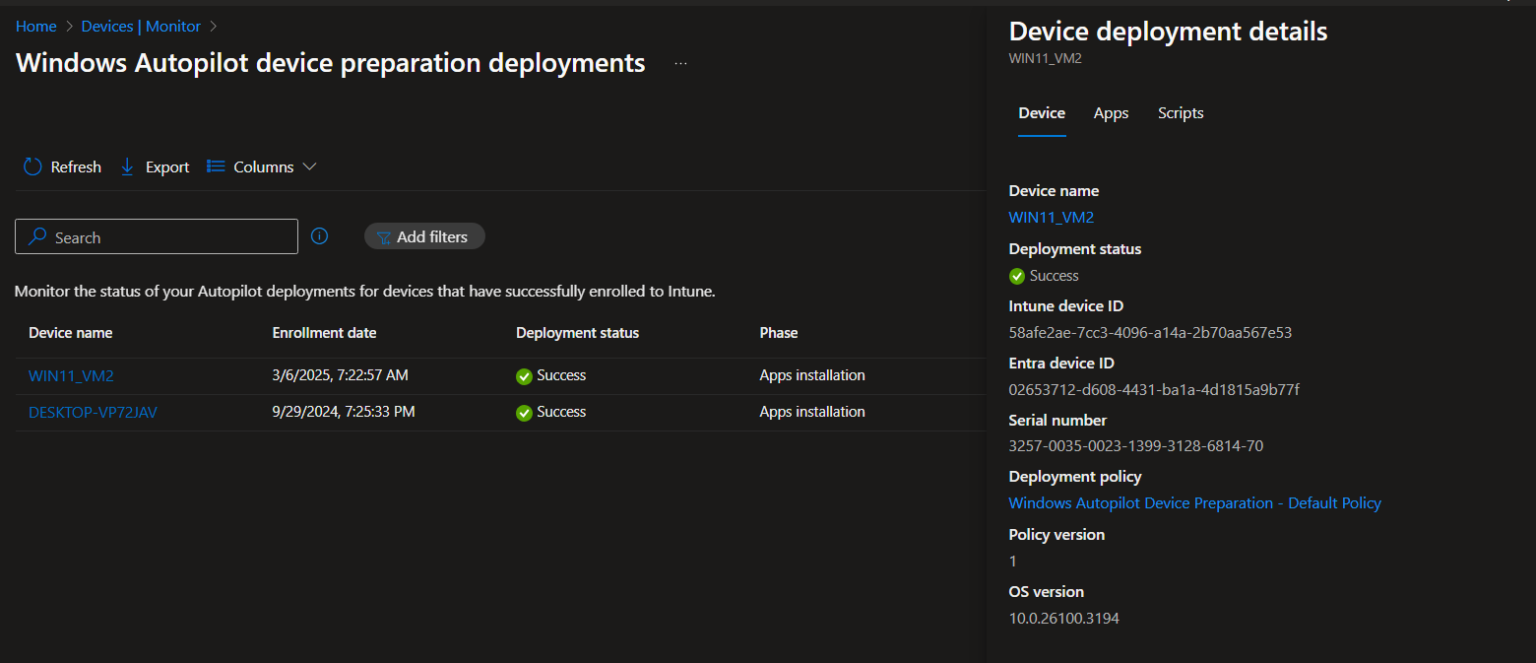
Task: Open the info tooltip icon beside search
Action: click(319, 235)
